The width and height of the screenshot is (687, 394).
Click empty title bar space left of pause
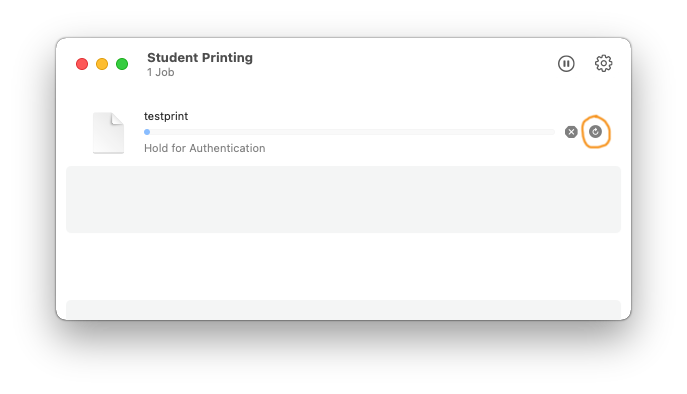[405, 64]
